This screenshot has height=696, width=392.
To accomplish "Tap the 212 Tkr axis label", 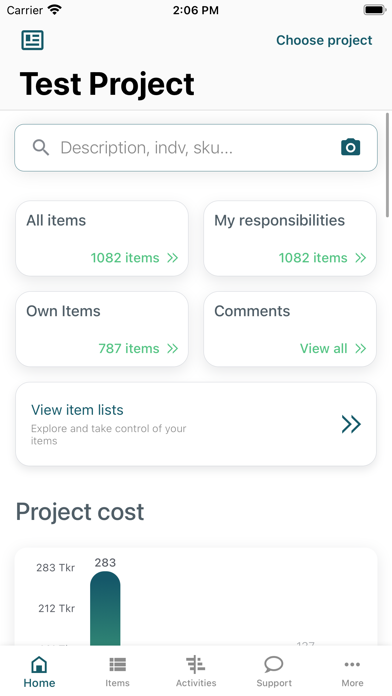I will [x=56, y=608].
